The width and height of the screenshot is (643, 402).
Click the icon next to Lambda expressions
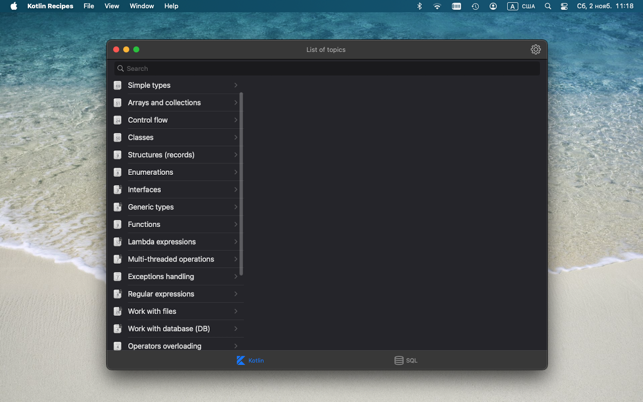[x=118, y=242]
